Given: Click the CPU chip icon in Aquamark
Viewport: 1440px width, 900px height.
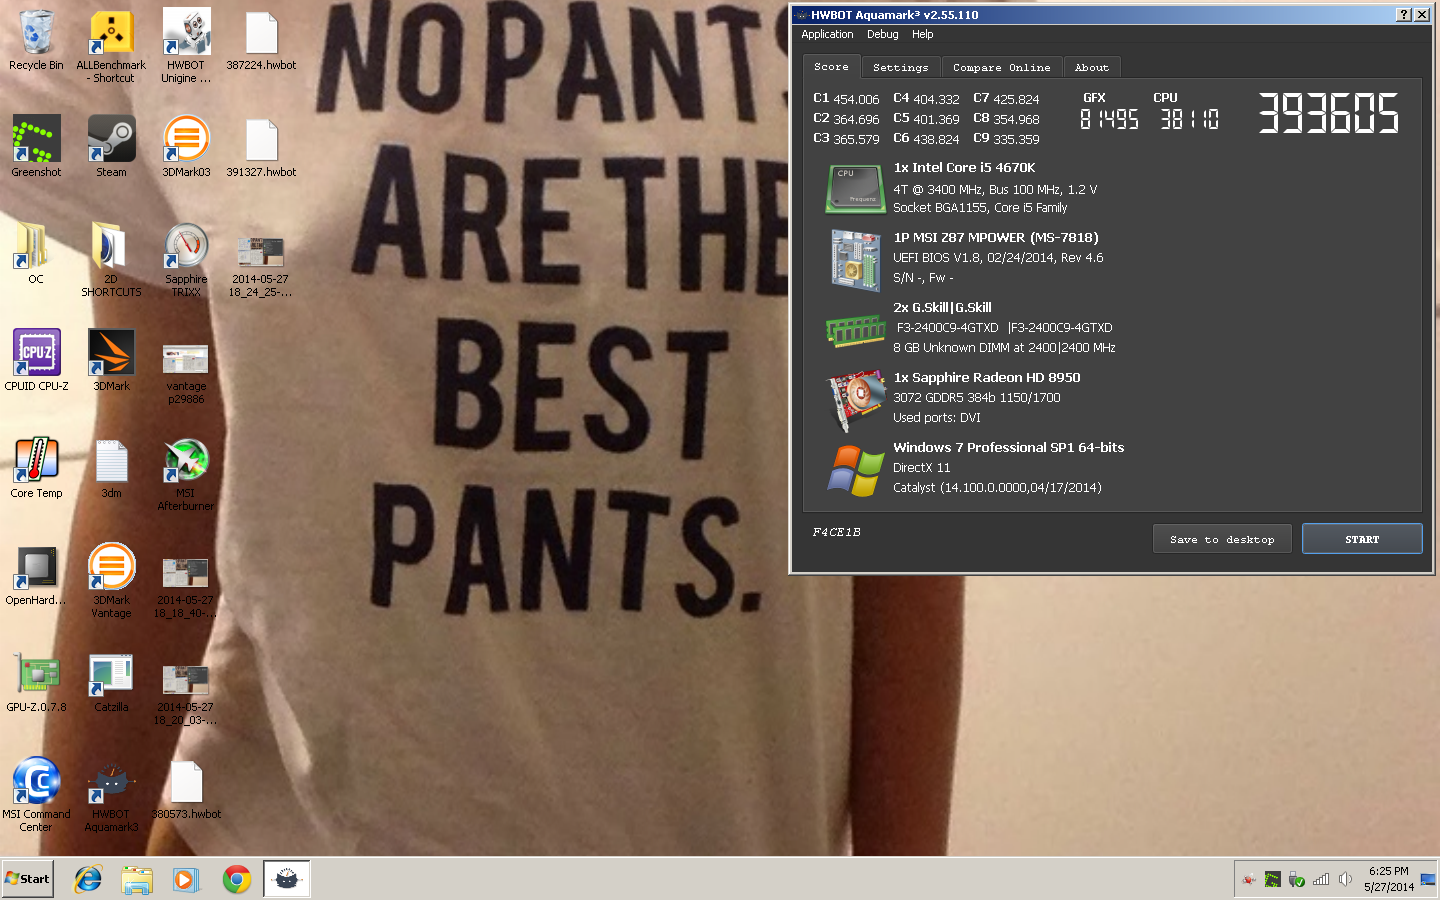Looking at the screenshot, I should pyautogui.click(x=855, y=188).
